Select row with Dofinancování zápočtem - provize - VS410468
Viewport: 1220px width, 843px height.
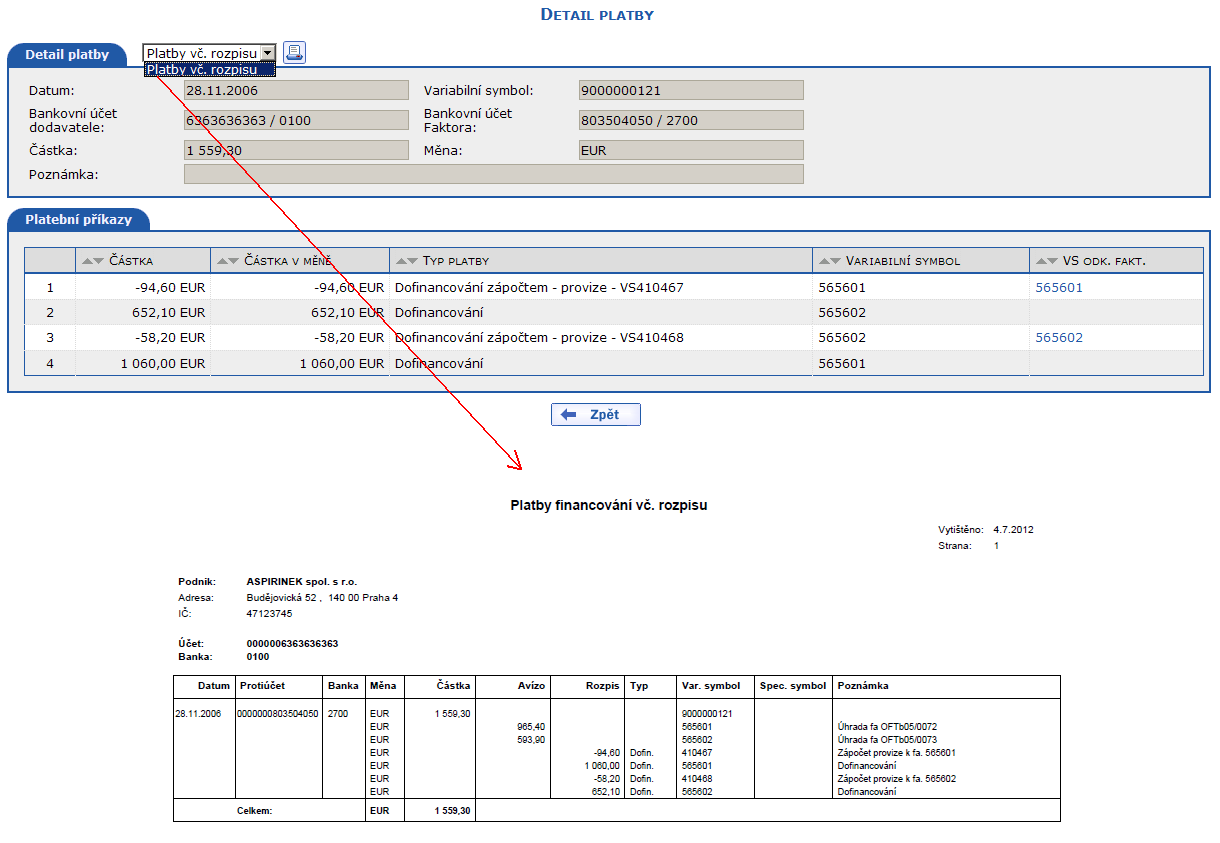tap(614, 337)
